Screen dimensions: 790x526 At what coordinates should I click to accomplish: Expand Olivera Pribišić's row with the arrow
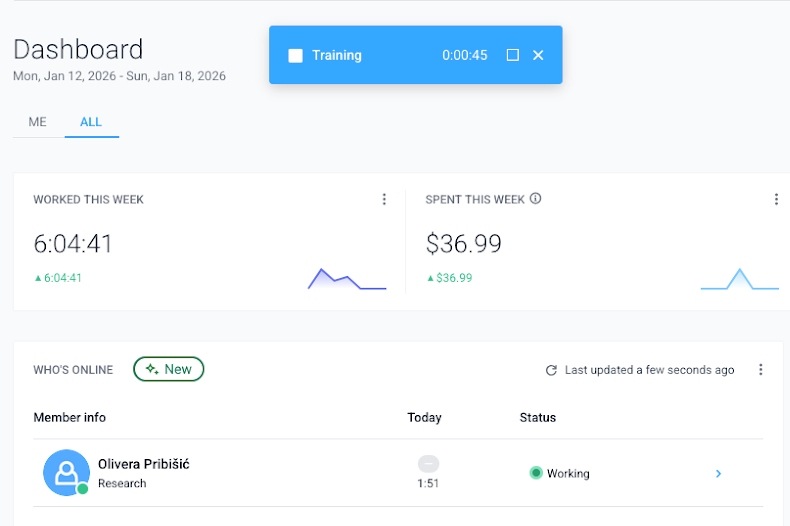point(718,473)
